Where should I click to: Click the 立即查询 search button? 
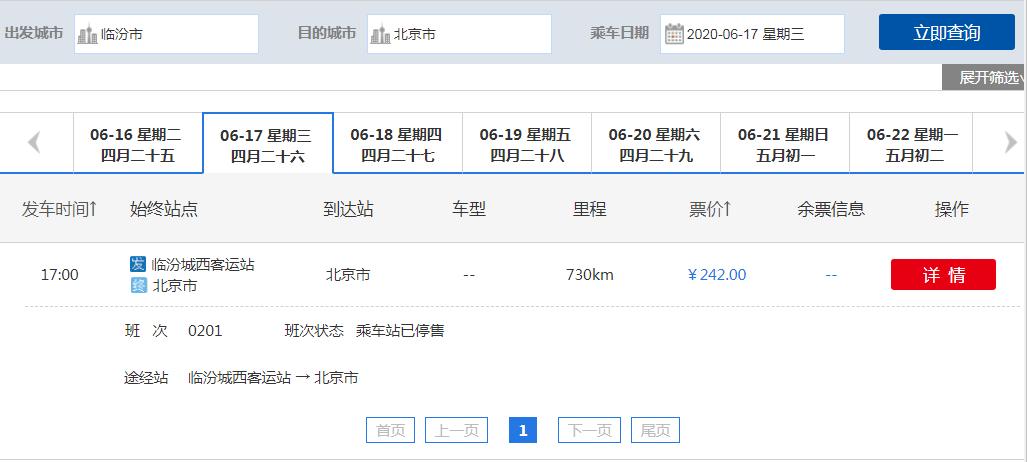[x=946, y=32]
